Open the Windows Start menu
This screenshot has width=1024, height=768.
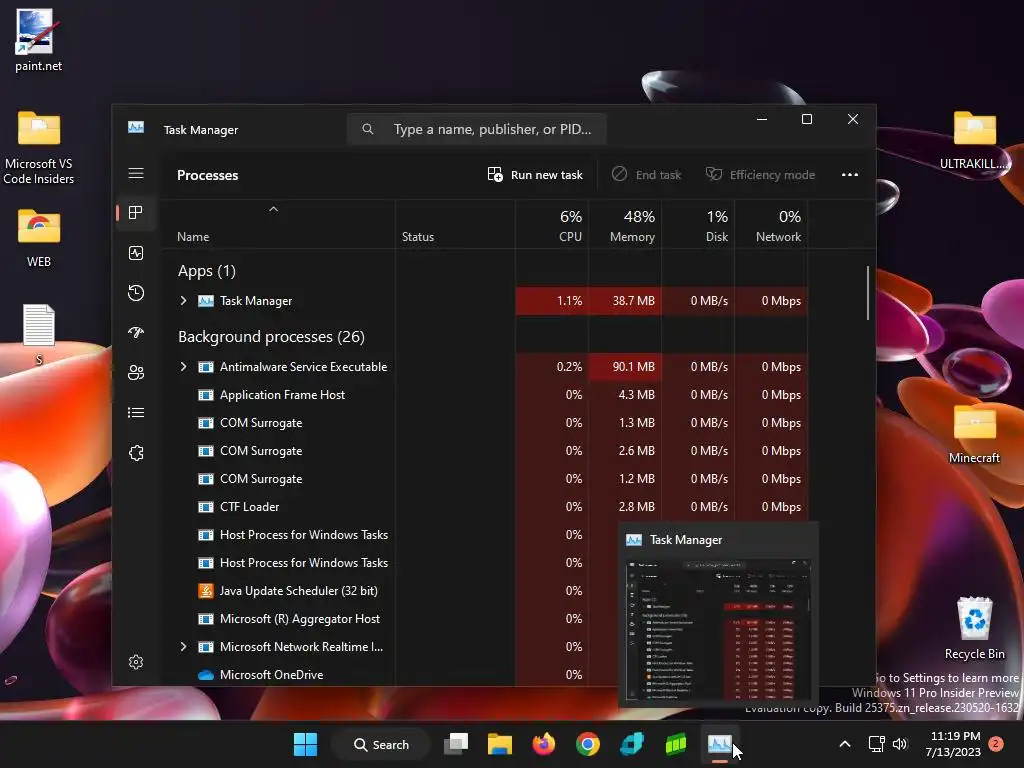click(x=305, y=744)
